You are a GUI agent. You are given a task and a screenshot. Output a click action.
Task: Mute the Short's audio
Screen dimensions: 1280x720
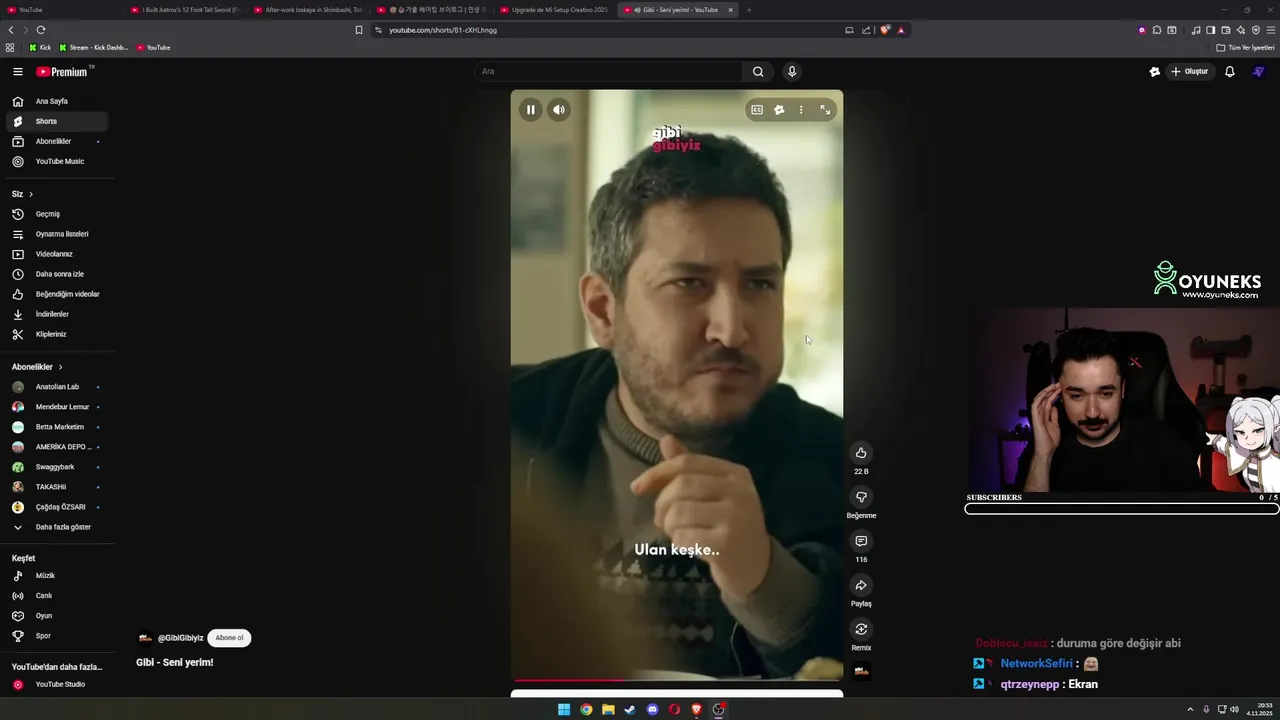(x=559, y=110)
